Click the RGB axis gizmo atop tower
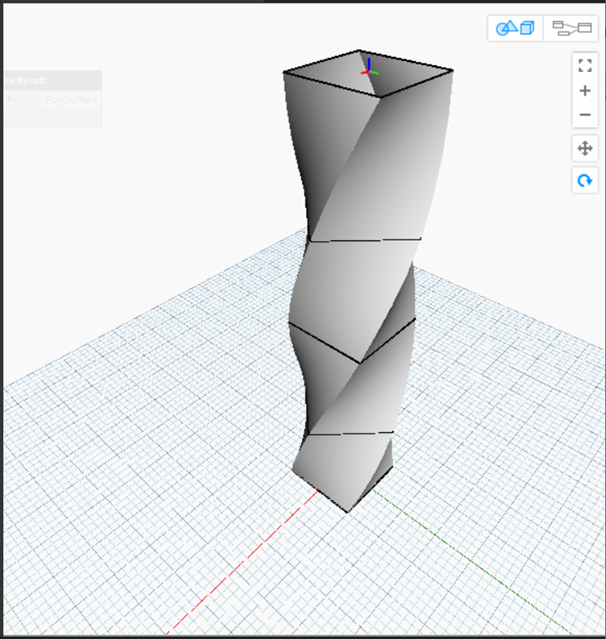The width and height of the screenshot is (606, 639). point(369,68)
